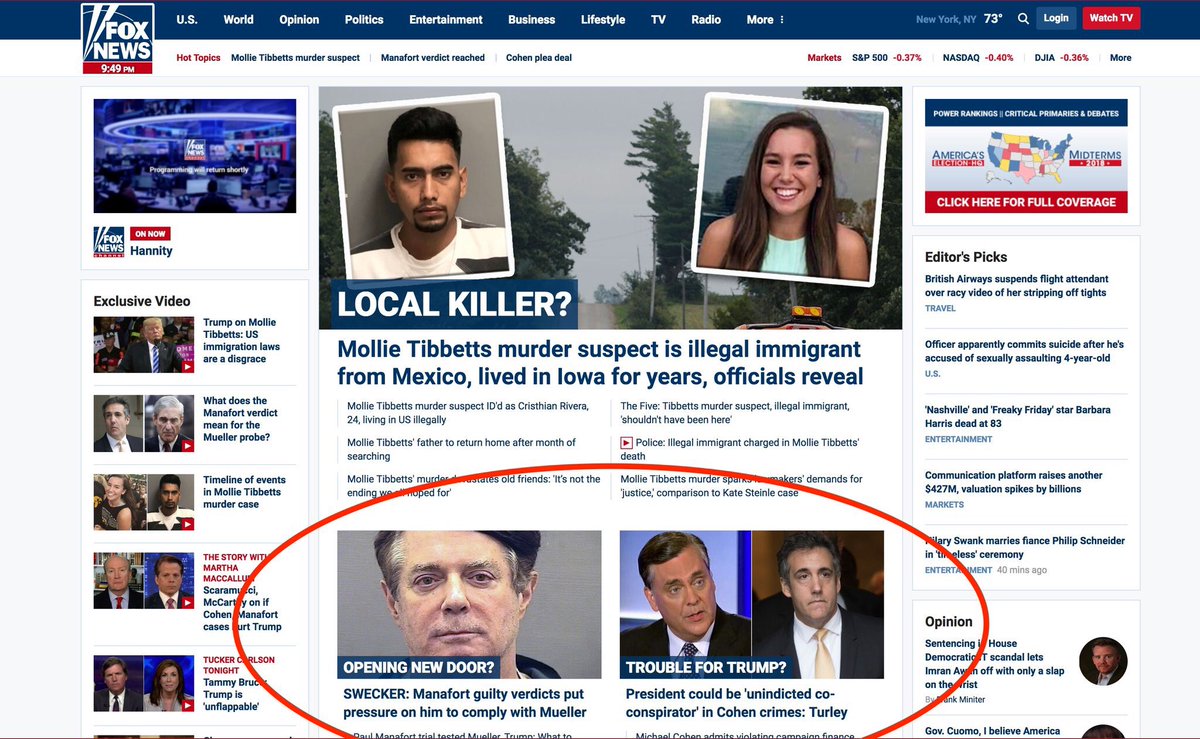This screenshot has height=739, width=1200.
Task: Open officer suicide Editor's Pick story
Action: pos(1024,351)
